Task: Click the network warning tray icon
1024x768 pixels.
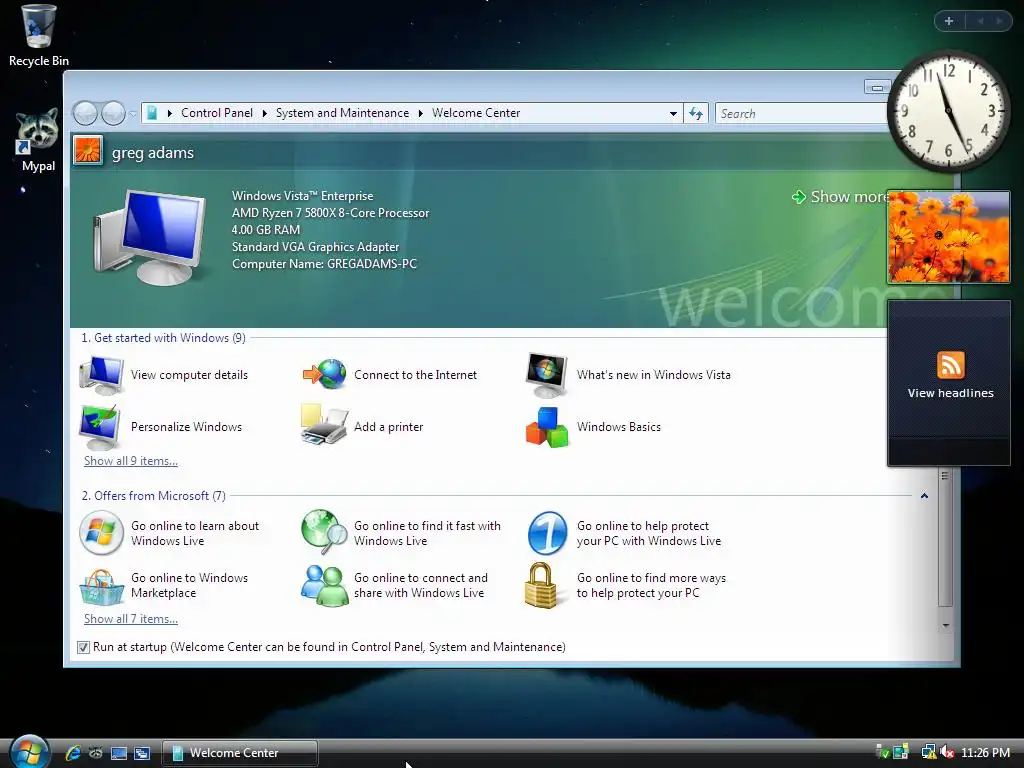Action: [x=928, y=752]
